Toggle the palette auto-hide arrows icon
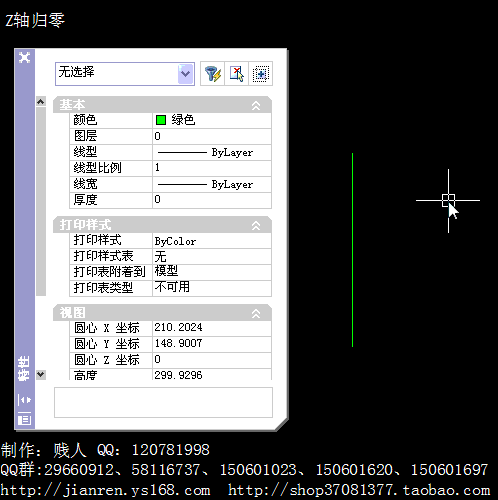This screenshot has height=500, width=498. click(x=24, y=399)
